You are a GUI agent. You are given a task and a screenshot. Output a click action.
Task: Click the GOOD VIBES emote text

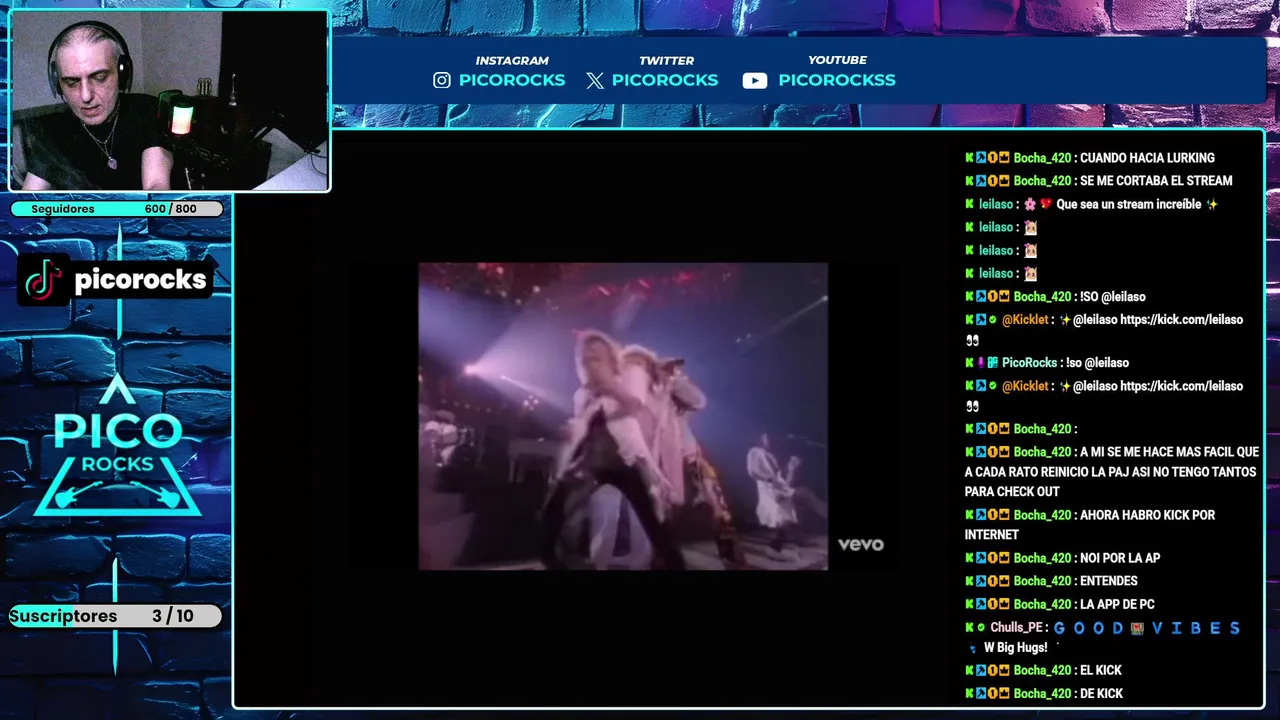click(1147, 628)
